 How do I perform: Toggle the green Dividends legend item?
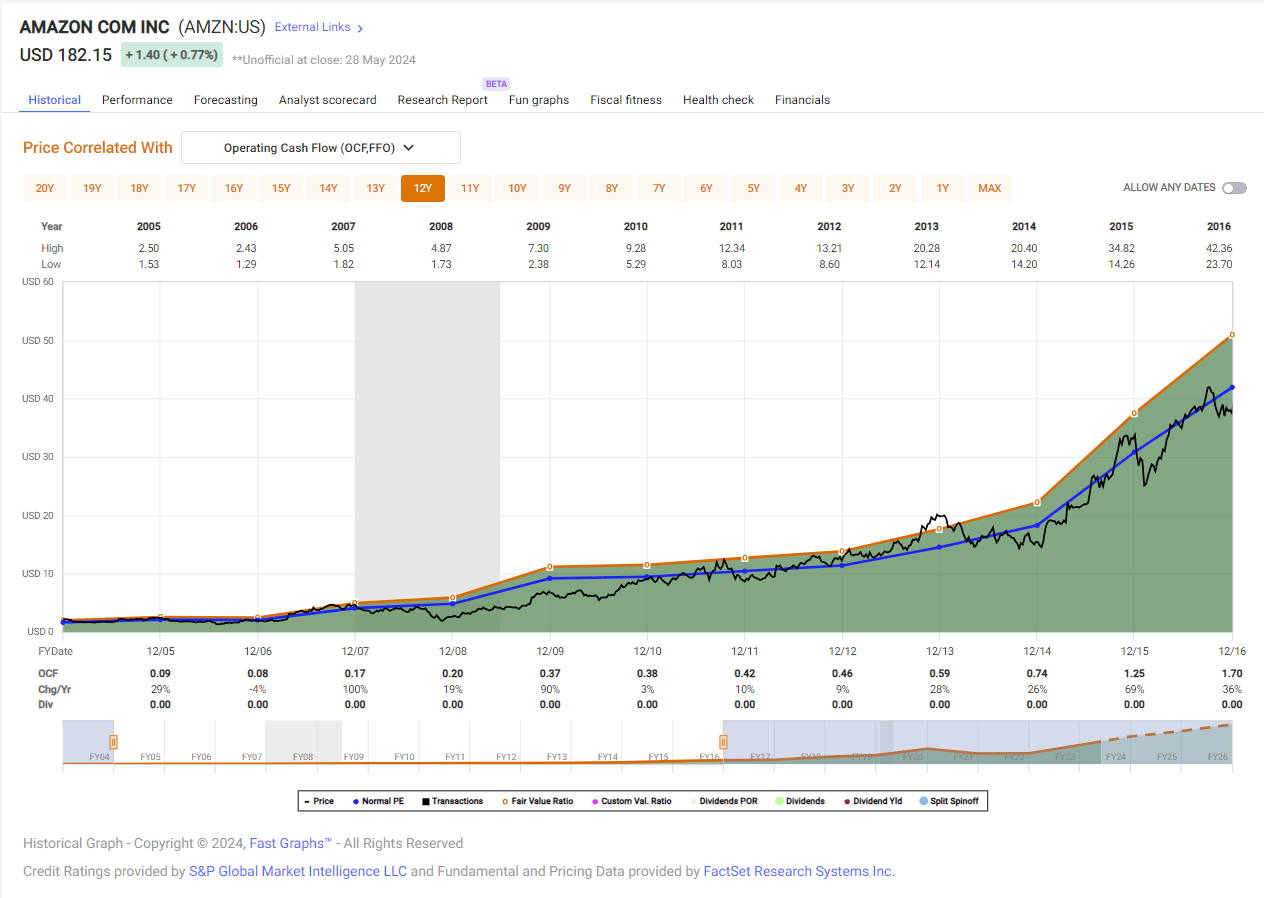[801, 801]
